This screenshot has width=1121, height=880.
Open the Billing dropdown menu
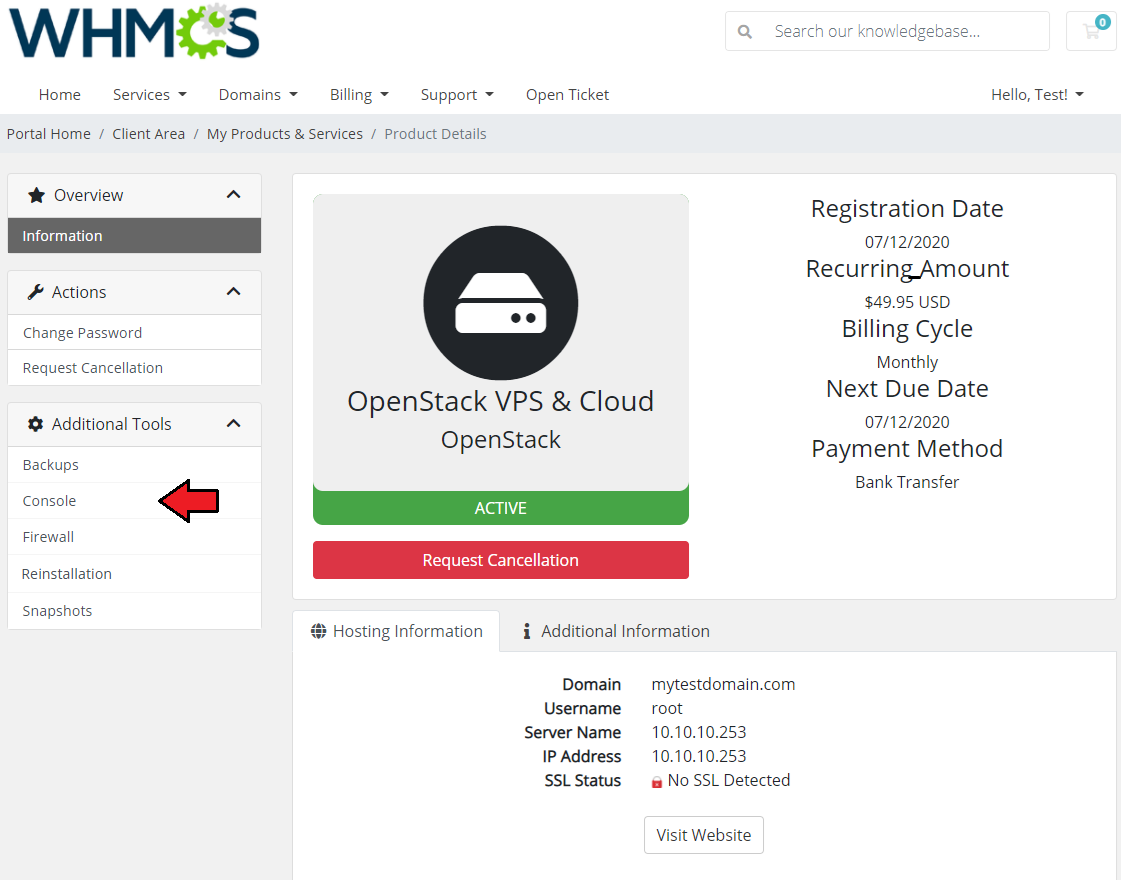[358, 94]
